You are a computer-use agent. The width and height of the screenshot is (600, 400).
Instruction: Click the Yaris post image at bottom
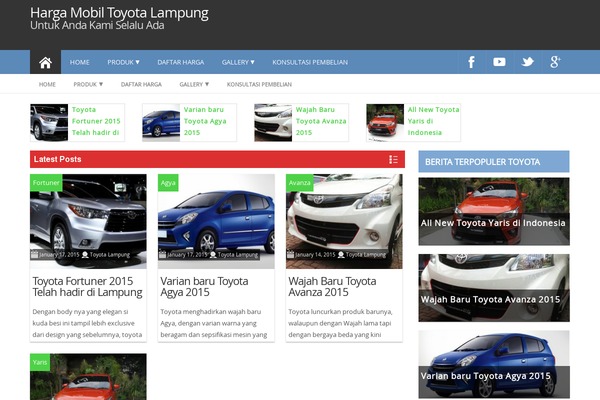[88, 377]
